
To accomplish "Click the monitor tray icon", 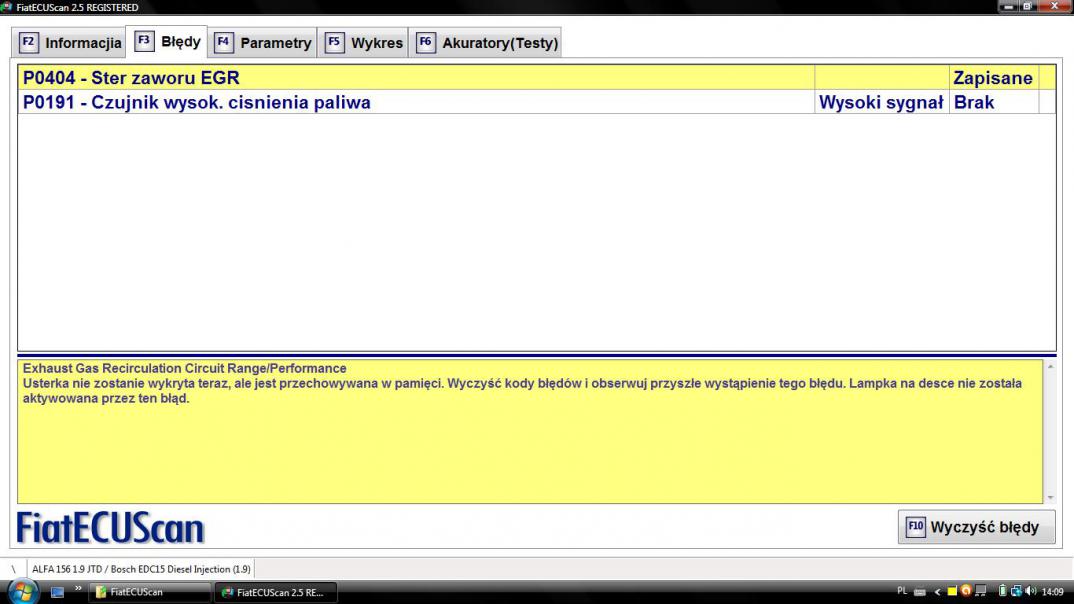I will [981, 591].
